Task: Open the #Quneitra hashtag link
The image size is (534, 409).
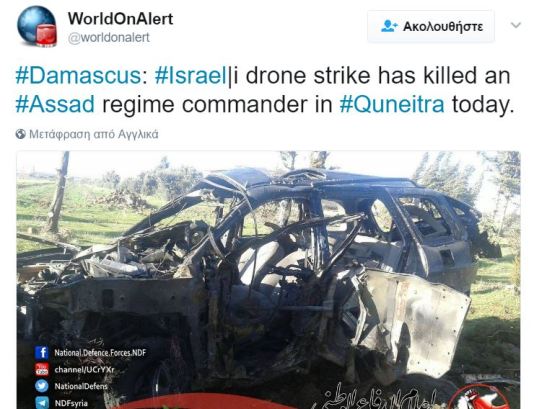Action: pos(392,104)
